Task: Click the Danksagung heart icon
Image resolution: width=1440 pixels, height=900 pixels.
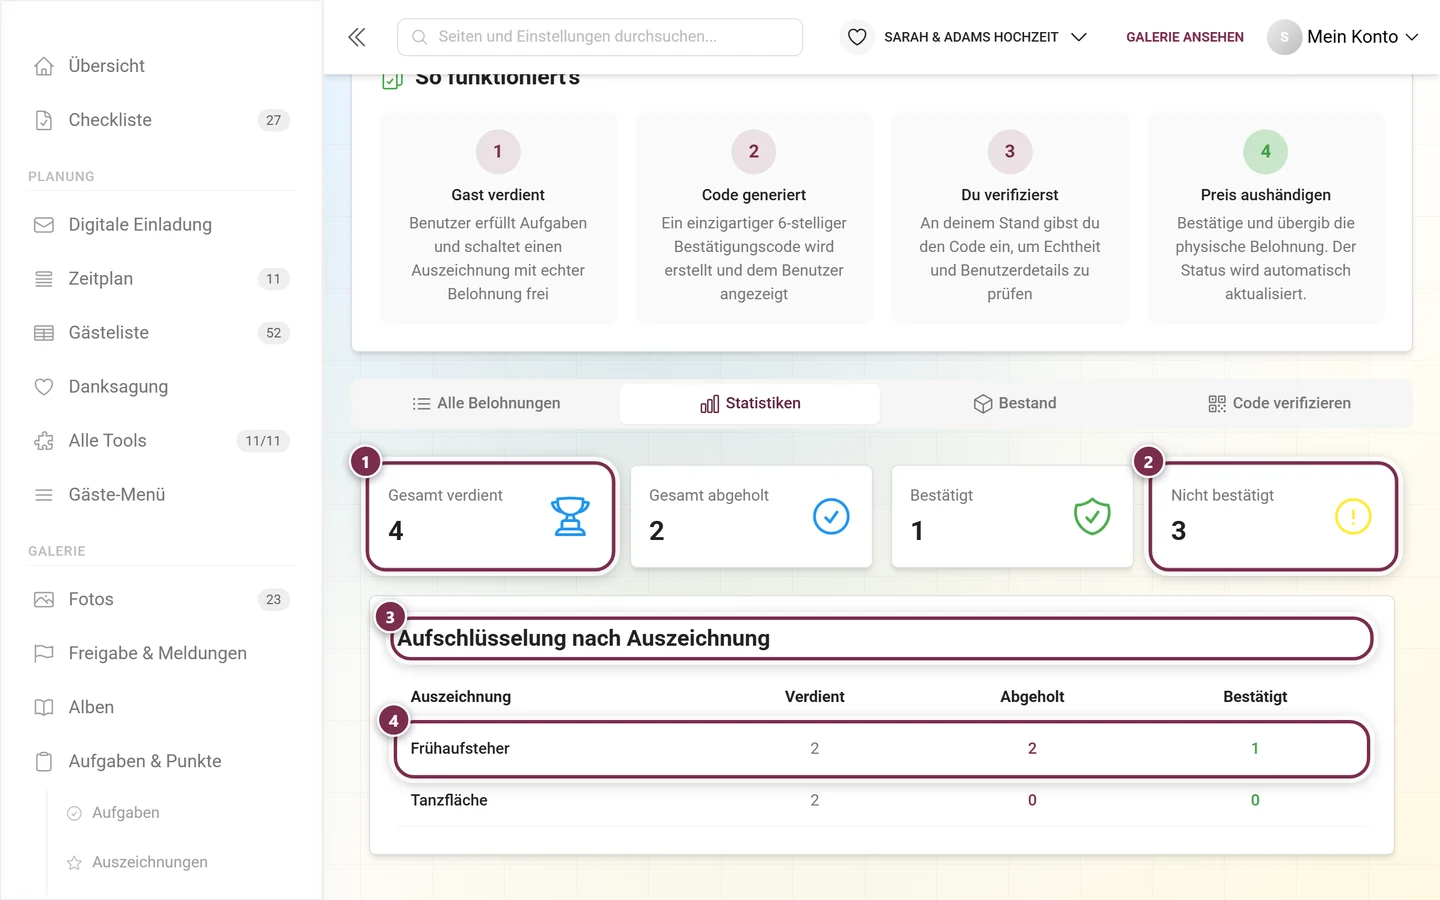Action: click(x=44, y=387)
